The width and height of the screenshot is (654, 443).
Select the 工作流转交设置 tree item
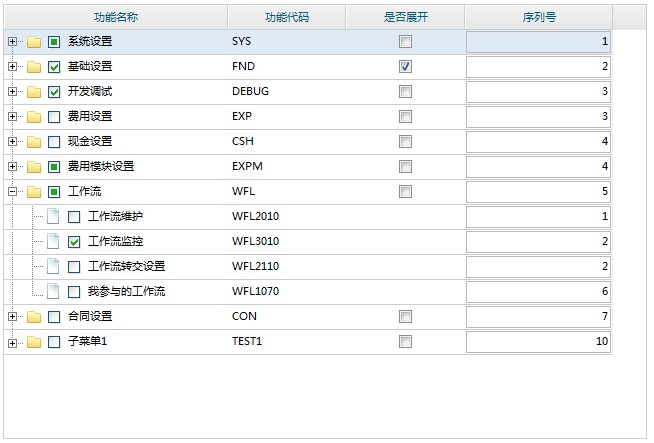click(126, 267)
